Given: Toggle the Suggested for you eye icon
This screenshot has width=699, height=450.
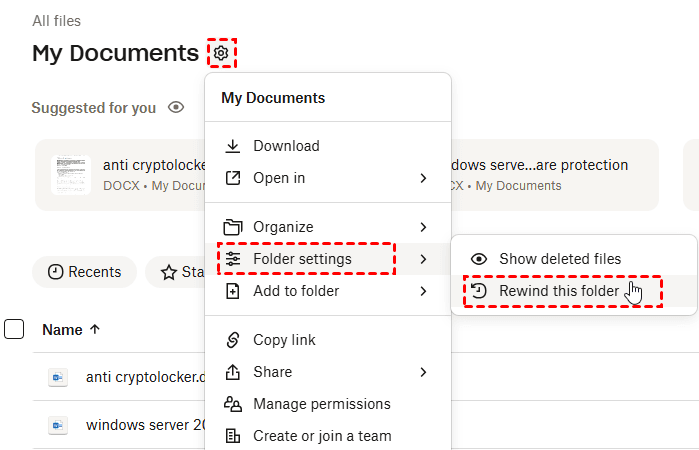Looking at the screenshot, I should pos(176,107).
